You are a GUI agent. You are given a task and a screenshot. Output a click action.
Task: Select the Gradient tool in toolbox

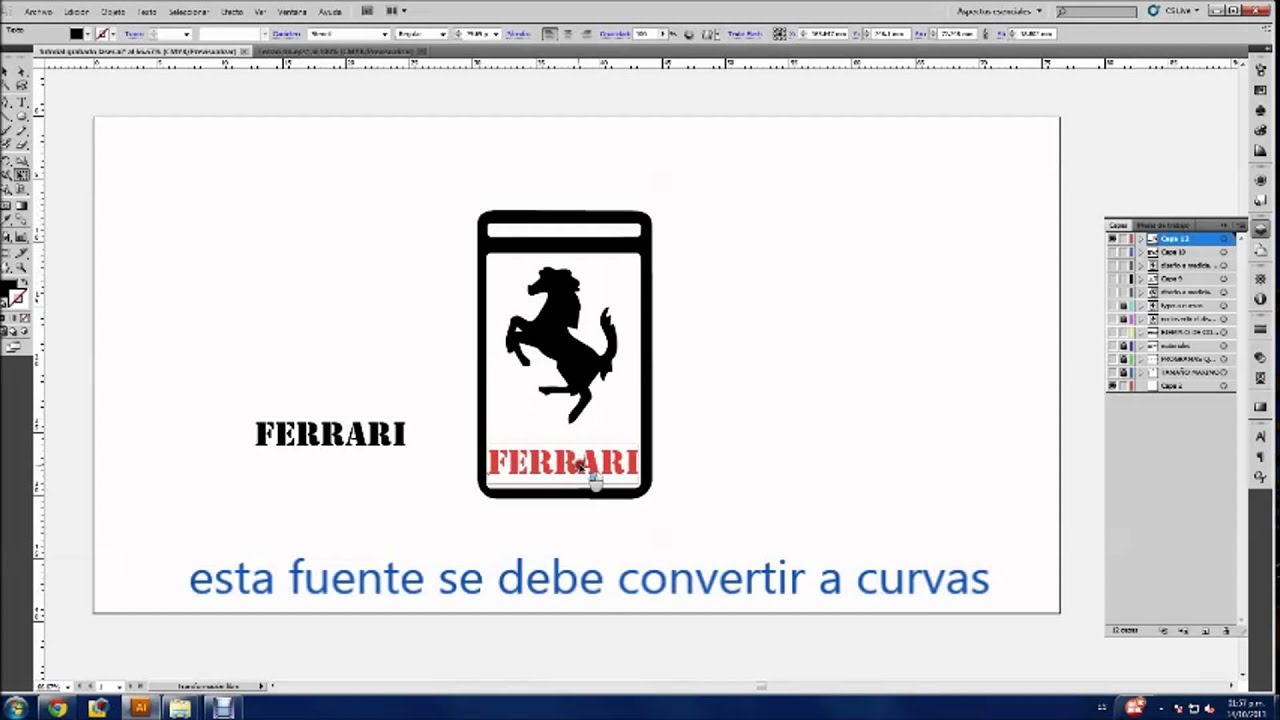point(21,206)
